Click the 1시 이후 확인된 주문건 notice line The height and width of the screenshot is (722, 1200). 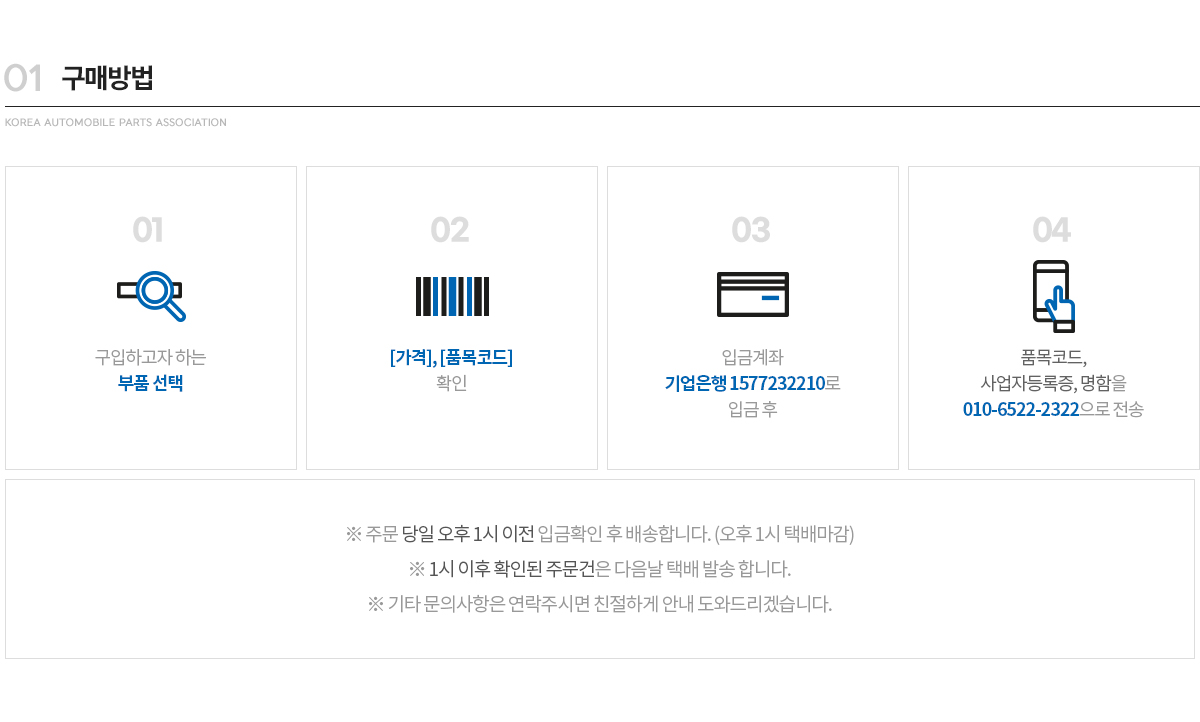click(600, 569)
